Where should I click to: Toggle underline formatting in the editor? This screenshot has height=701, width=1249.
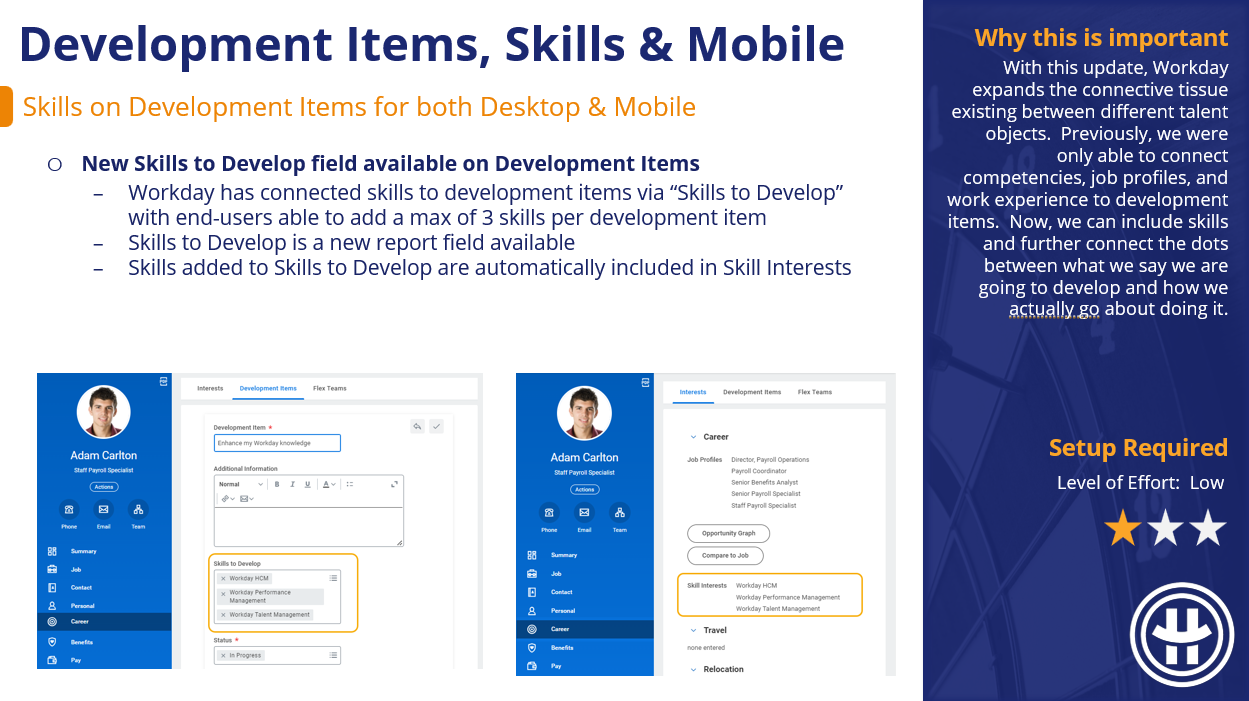(x=307, y=484)
